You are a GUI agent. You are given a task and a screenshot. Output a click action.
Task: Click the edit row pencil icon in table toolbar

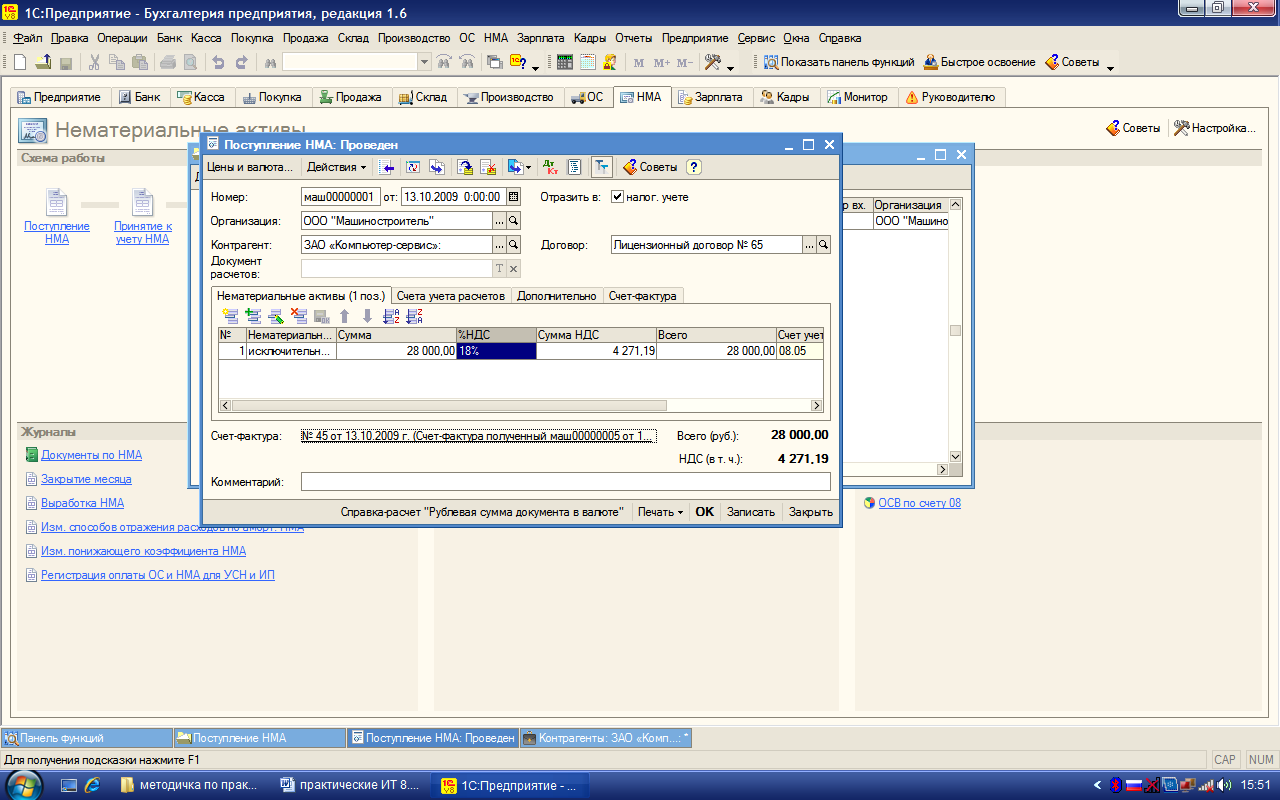(x=276, y=316)
